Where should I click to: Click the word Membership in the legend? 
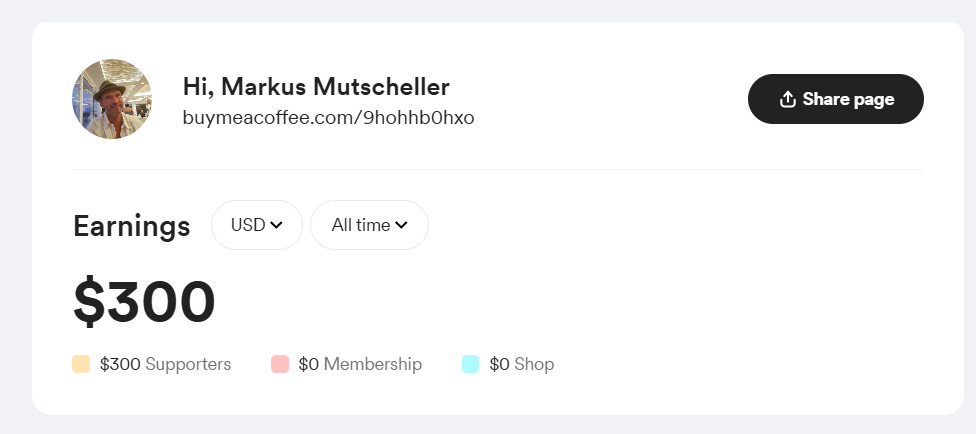[373, 364]
